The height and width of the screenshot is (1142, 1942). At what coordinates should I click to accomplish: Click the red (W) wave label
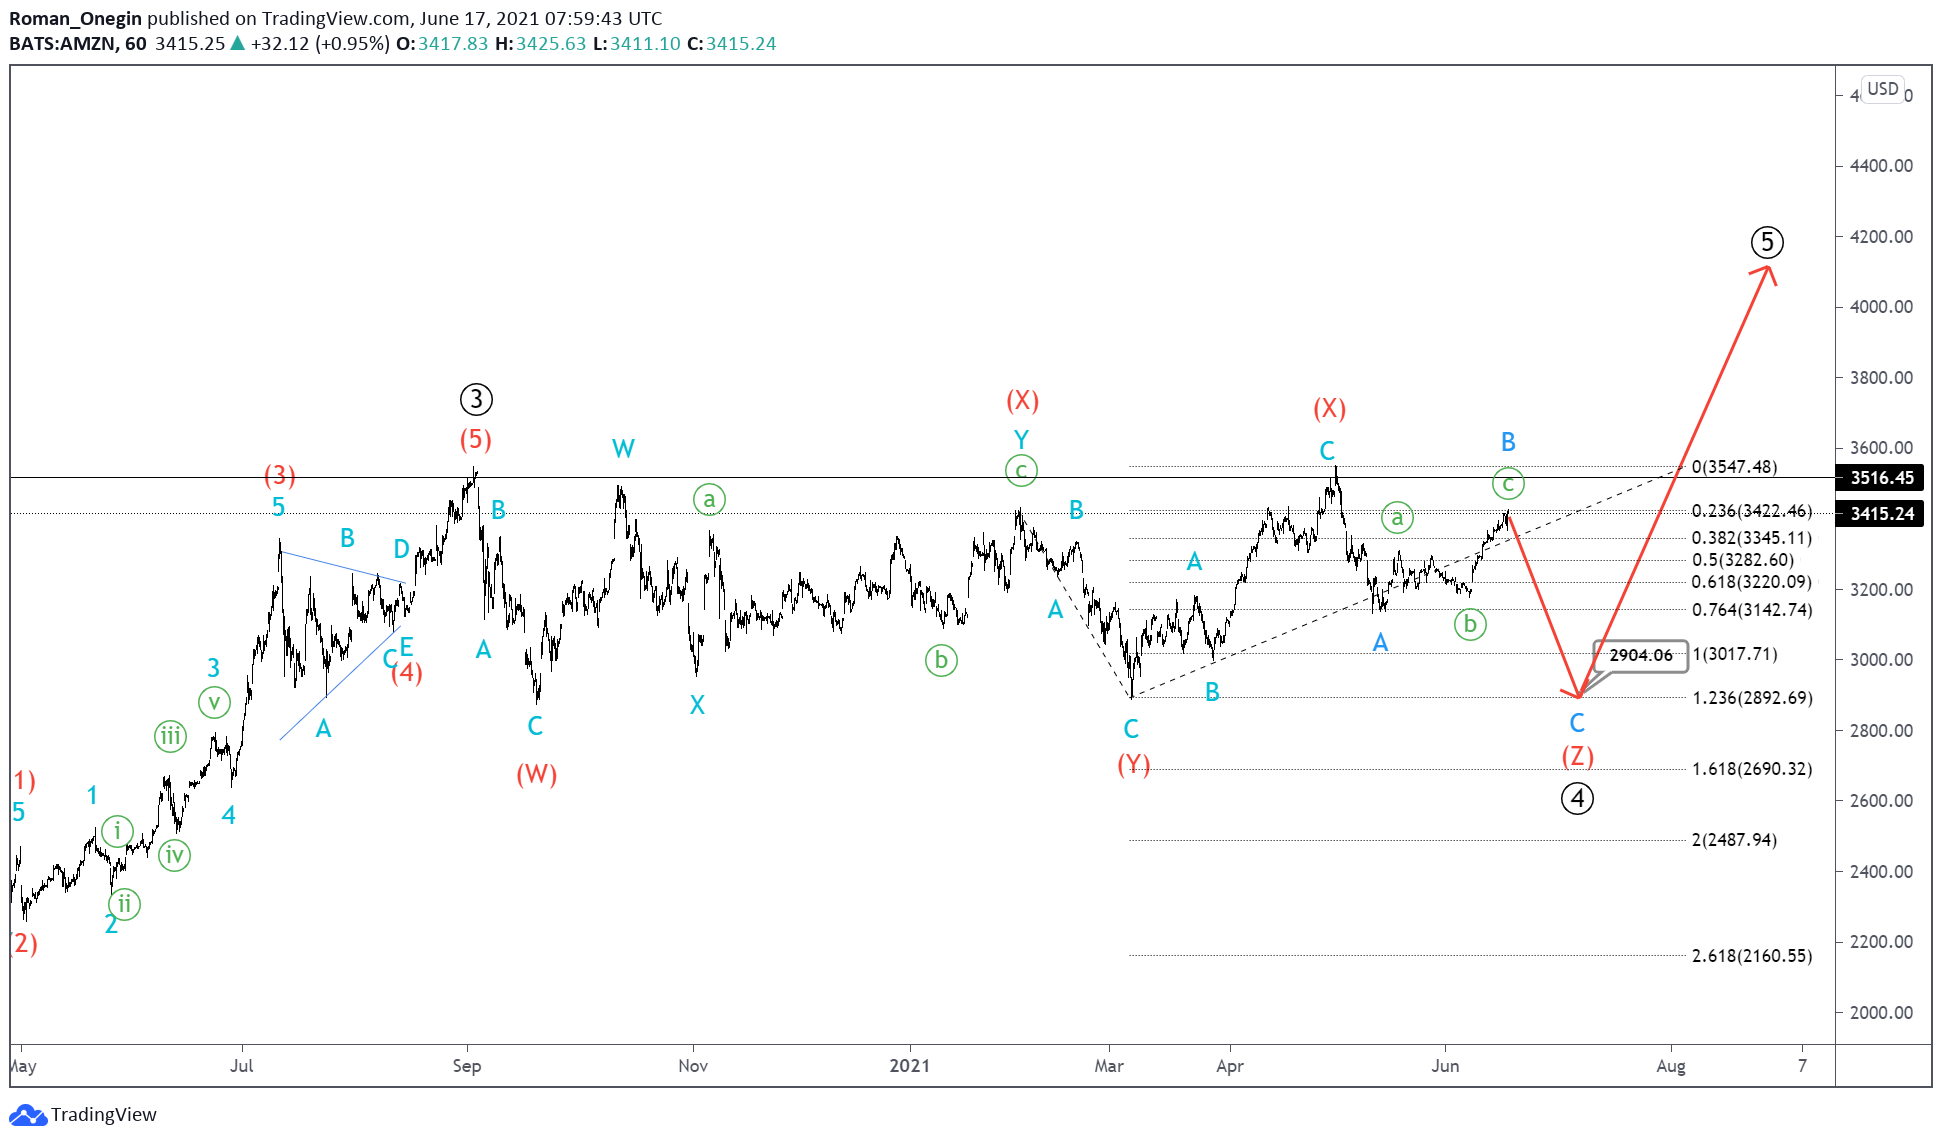tap(536, 774)
